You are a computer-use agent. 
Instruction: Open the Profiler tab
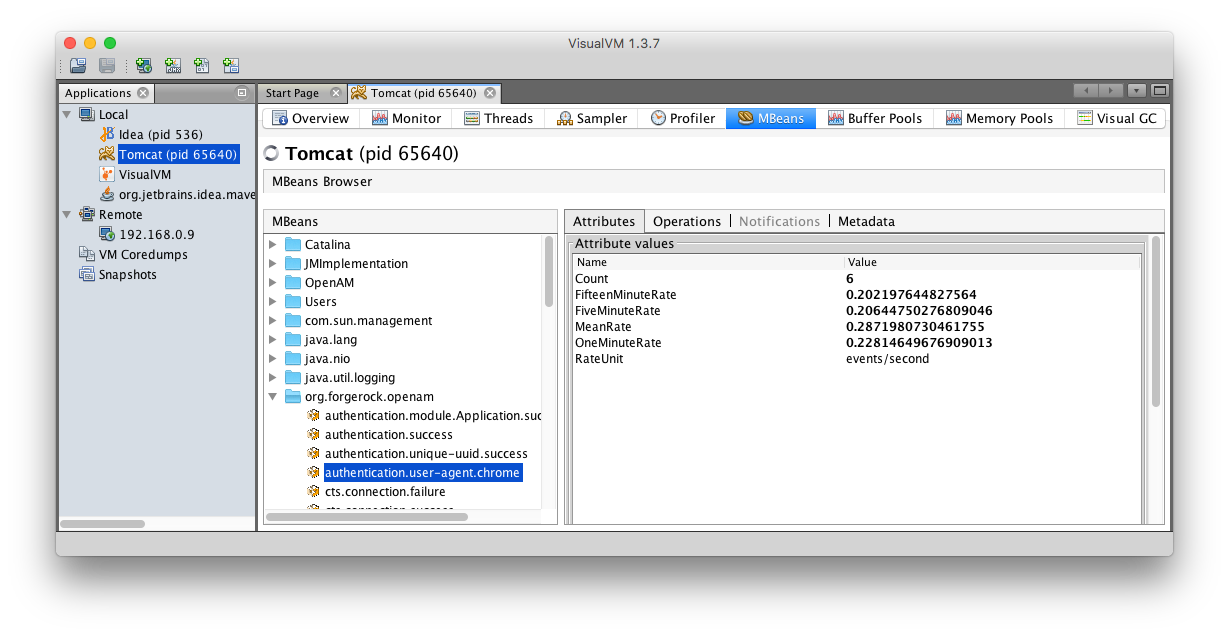[x=683, y=118]
